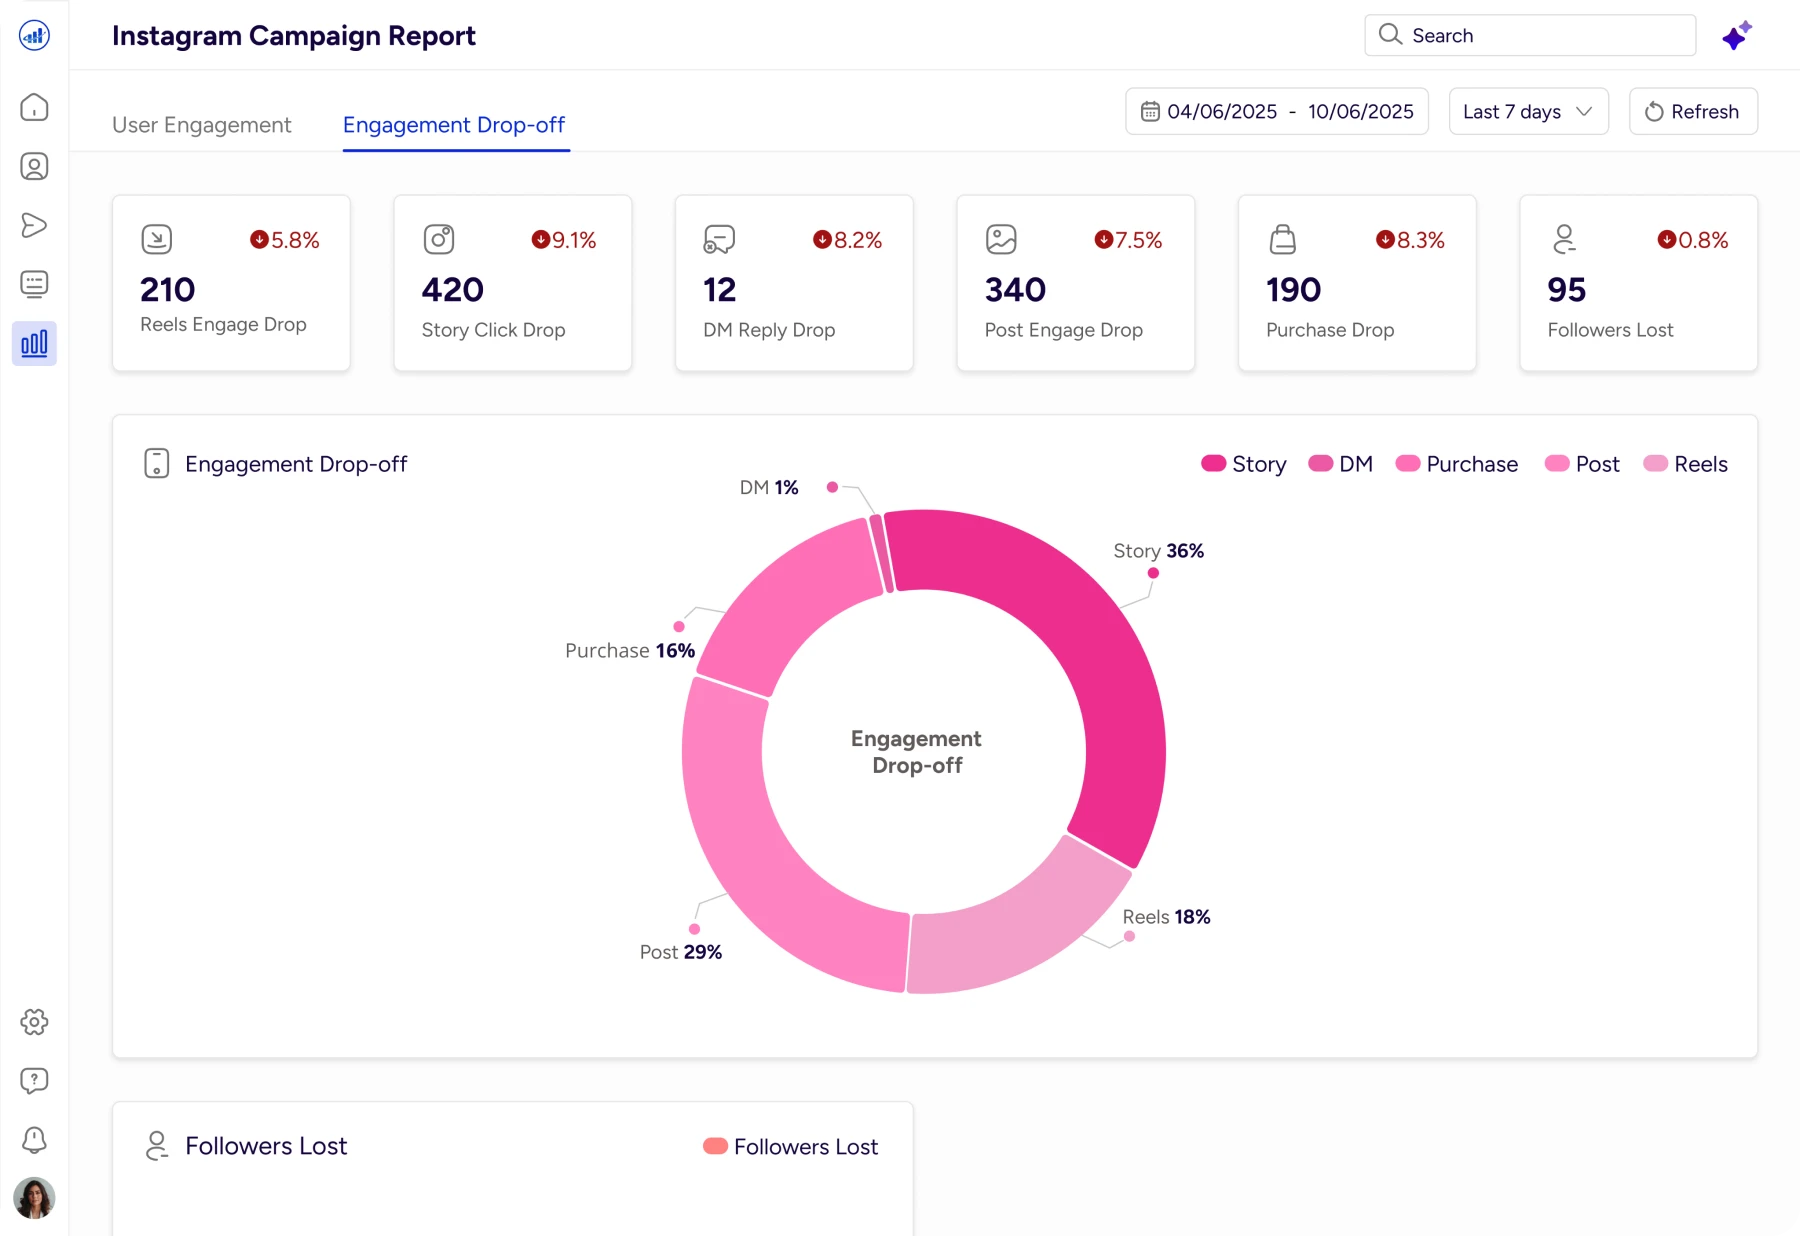Toggle the Reels legend series
The image size is (1800, 1236).
point(1685,464)
